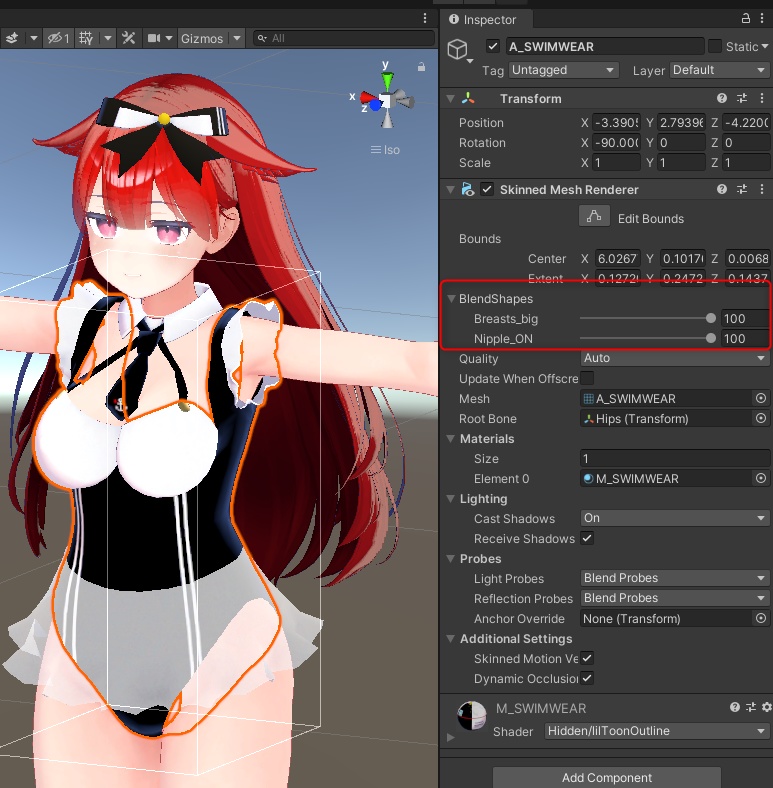Image resolution: width=773 pixels, height=788 pixels.
Task: Toggle the Receive Shadows checkbox
Action: (x=587, y=538)
